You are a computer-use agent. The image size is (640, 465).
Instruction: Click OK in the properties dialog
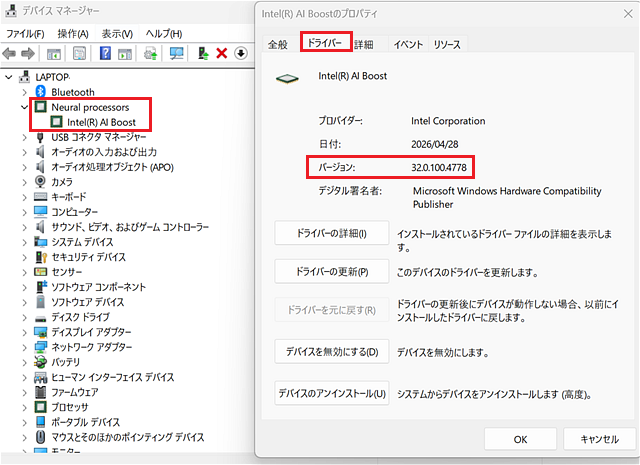coord(520,439)
